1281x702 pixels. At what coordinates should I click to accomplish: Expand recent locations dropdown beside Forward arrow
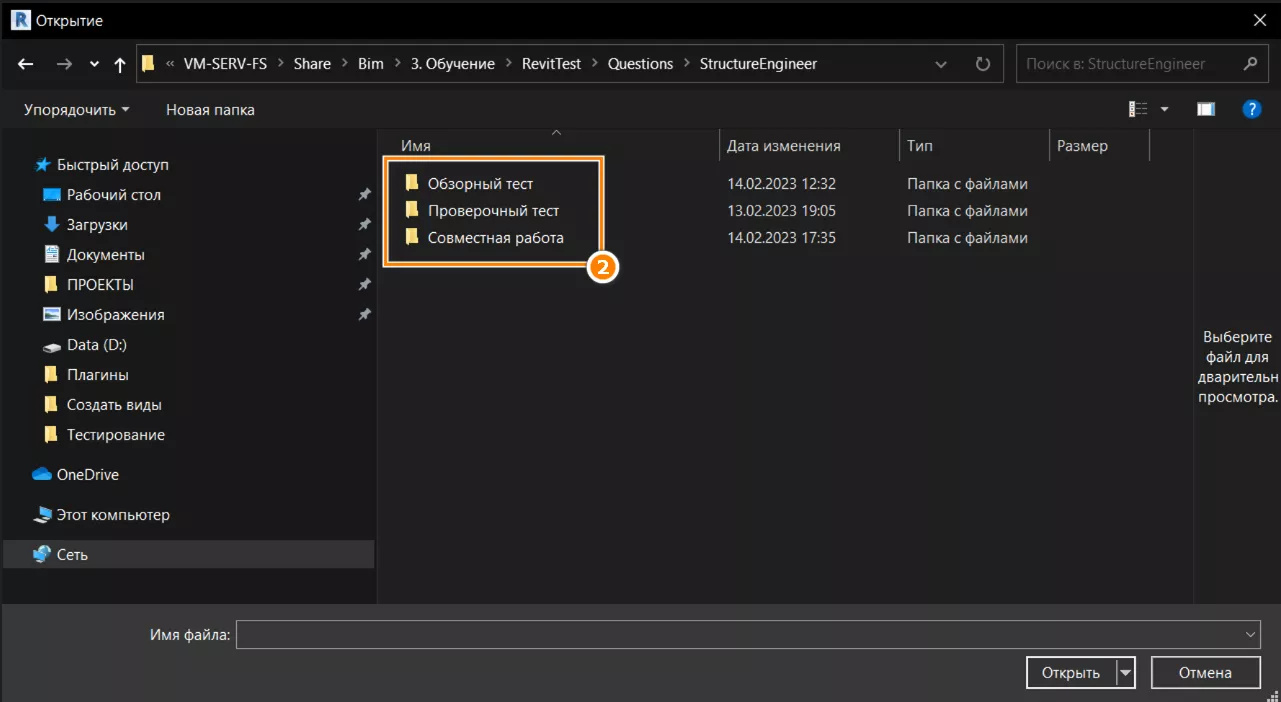(94, 64)
